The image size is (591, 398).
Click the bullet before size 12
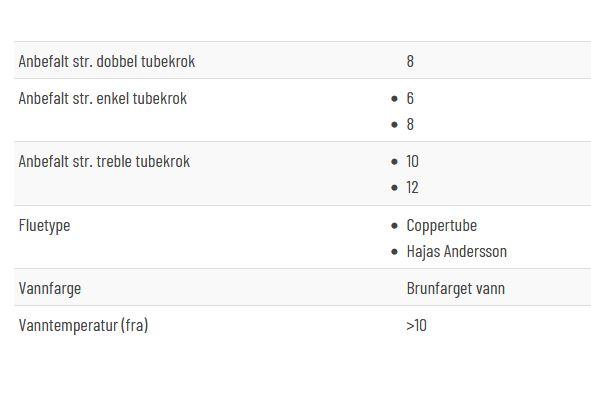[394, 187]
